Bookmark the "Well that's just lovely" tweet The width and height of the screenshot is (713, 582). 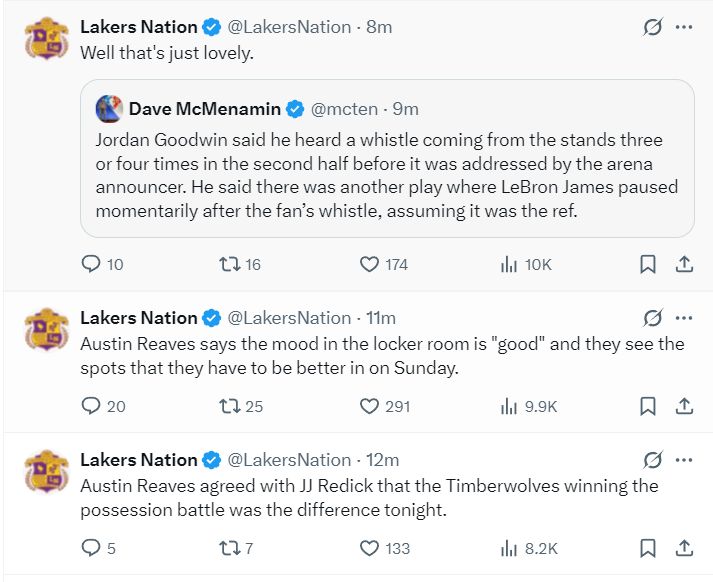[x=648, y=264]
